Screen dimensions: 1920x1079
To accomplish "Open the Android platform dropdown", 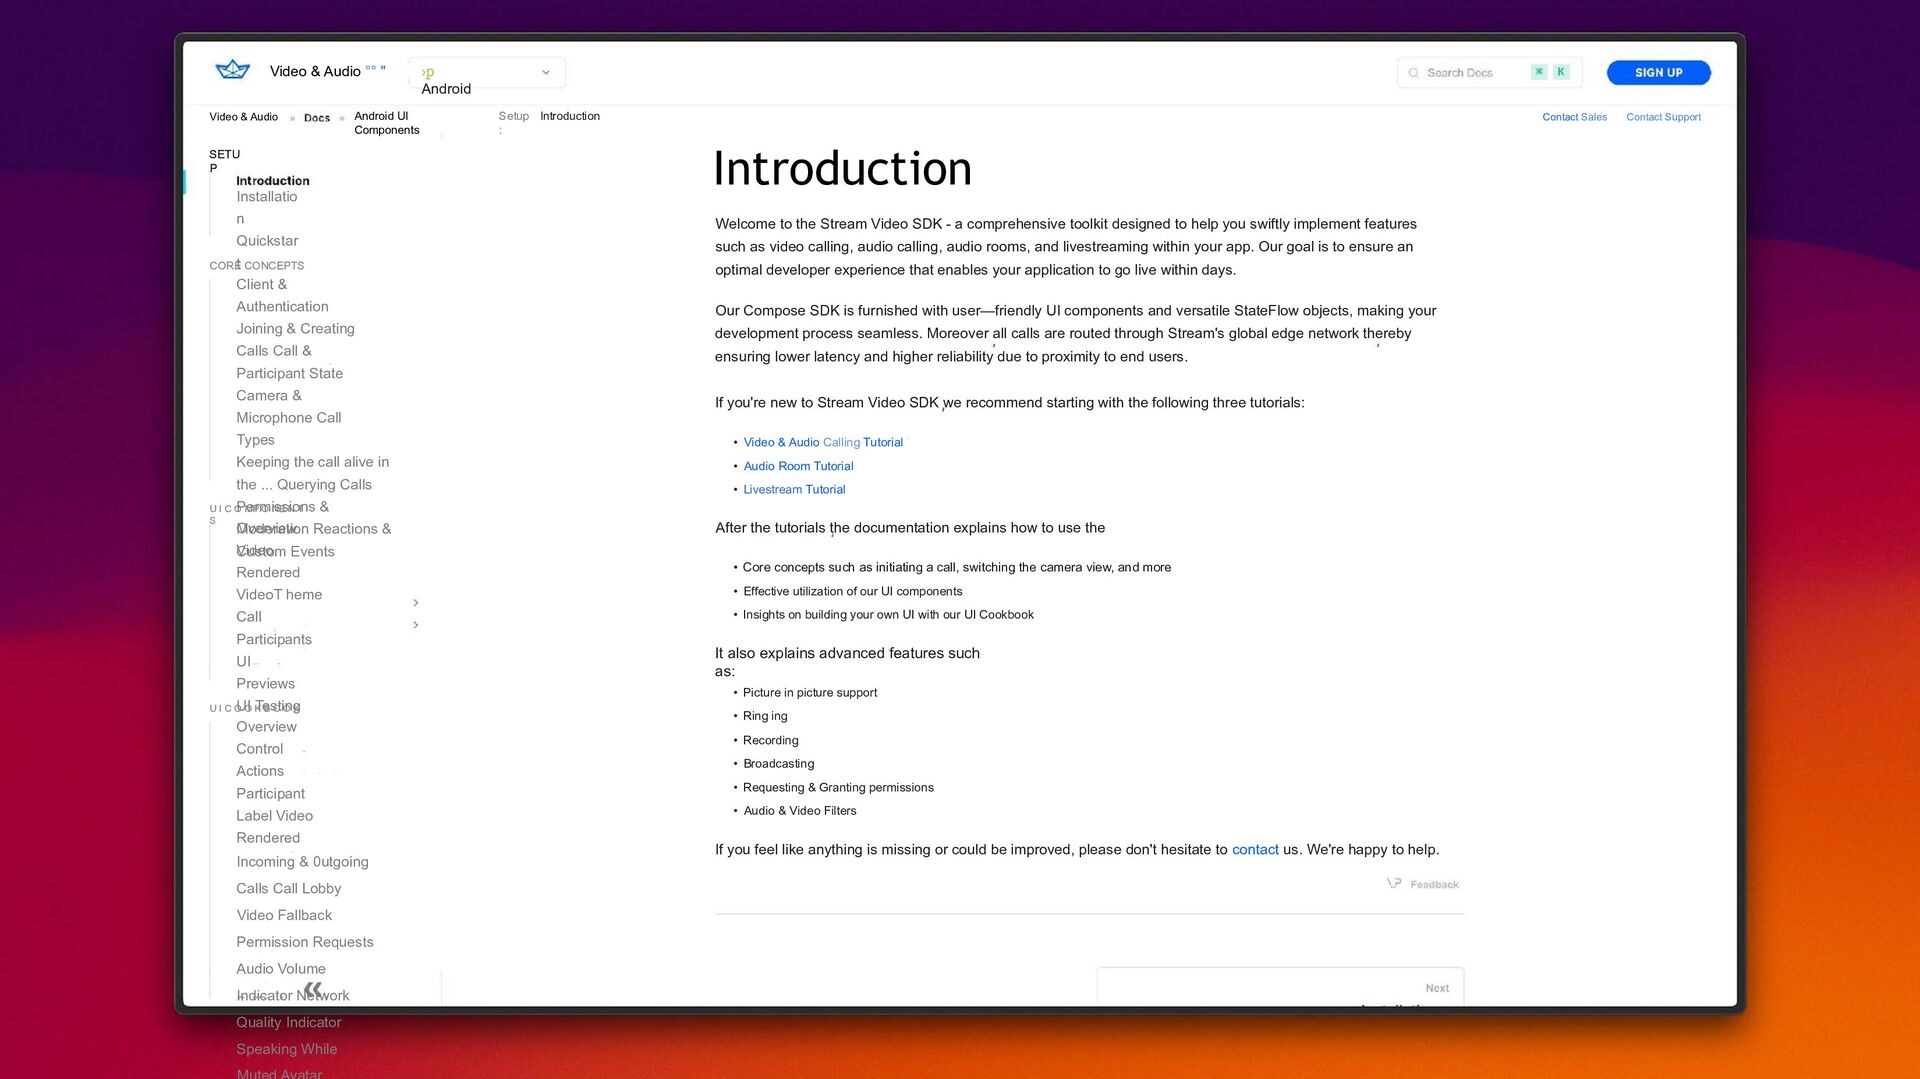I will [487, 73].
